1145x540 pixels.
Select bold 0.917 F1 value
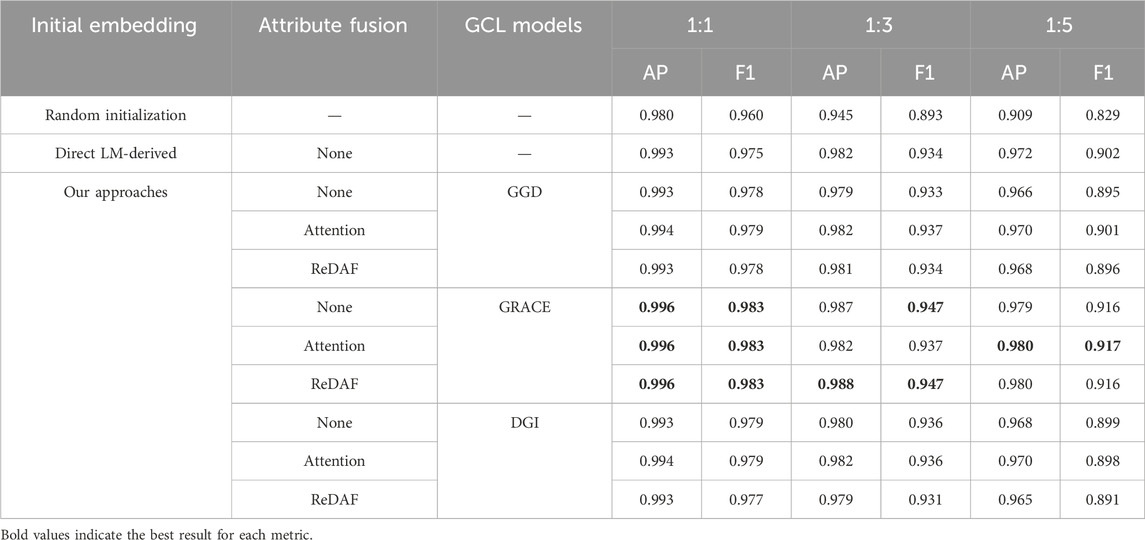click(1103, 346)
